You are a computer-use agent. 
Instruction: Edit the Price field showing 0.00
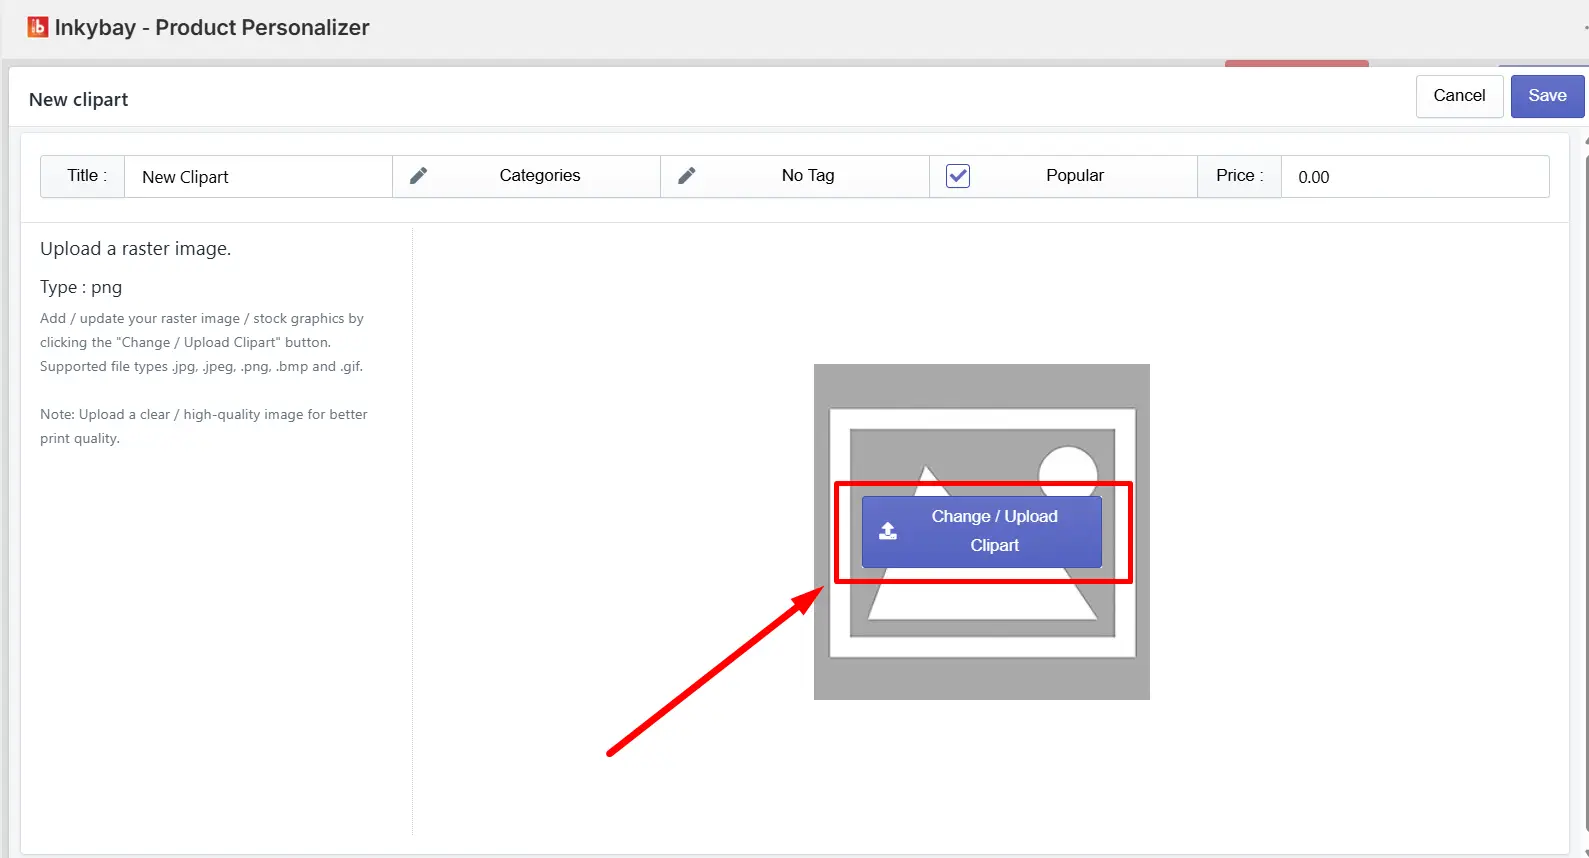point(1415,177)
